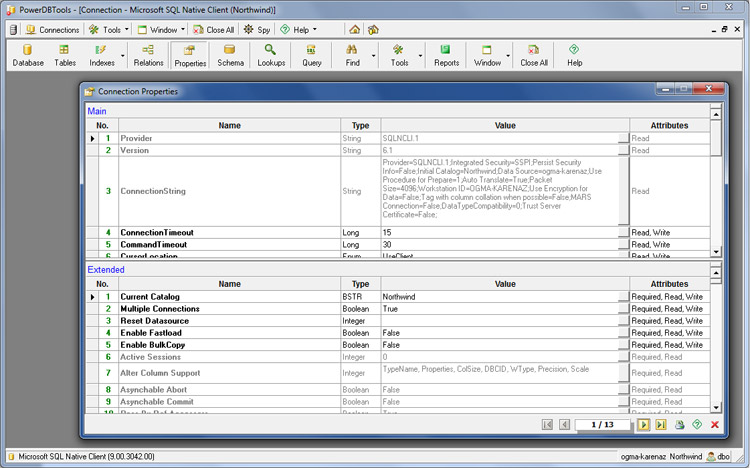
Task: Open Relations view from toolbar
Action: (148, 55)
